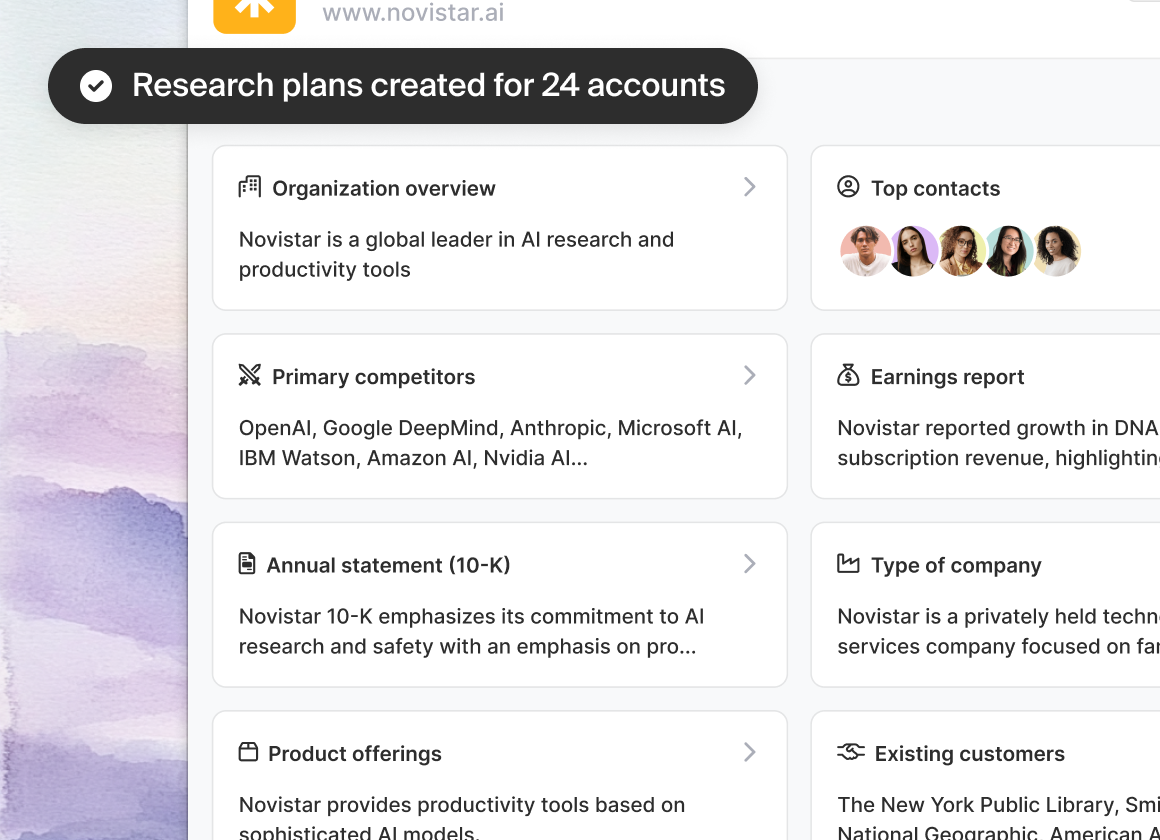Expand the Primary competitors card chevron
Viewport: 1160px width, 840px height.
point(749,375)
